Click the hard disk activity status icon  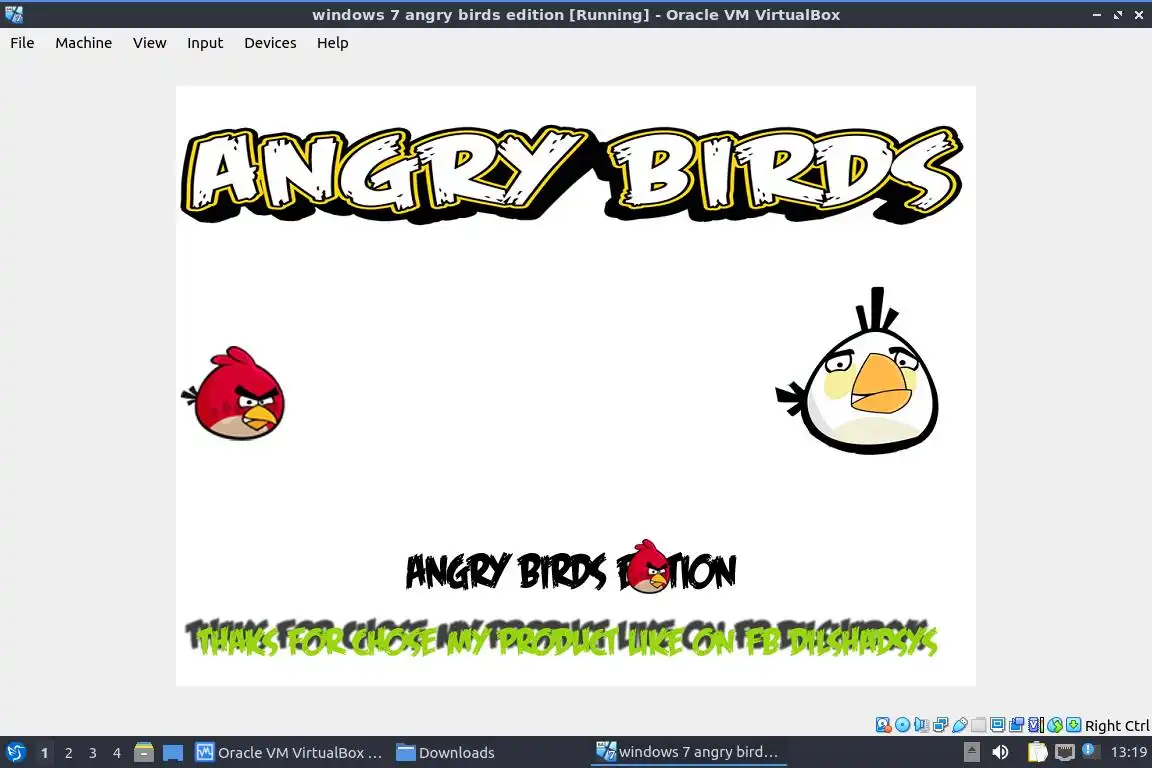883,725
